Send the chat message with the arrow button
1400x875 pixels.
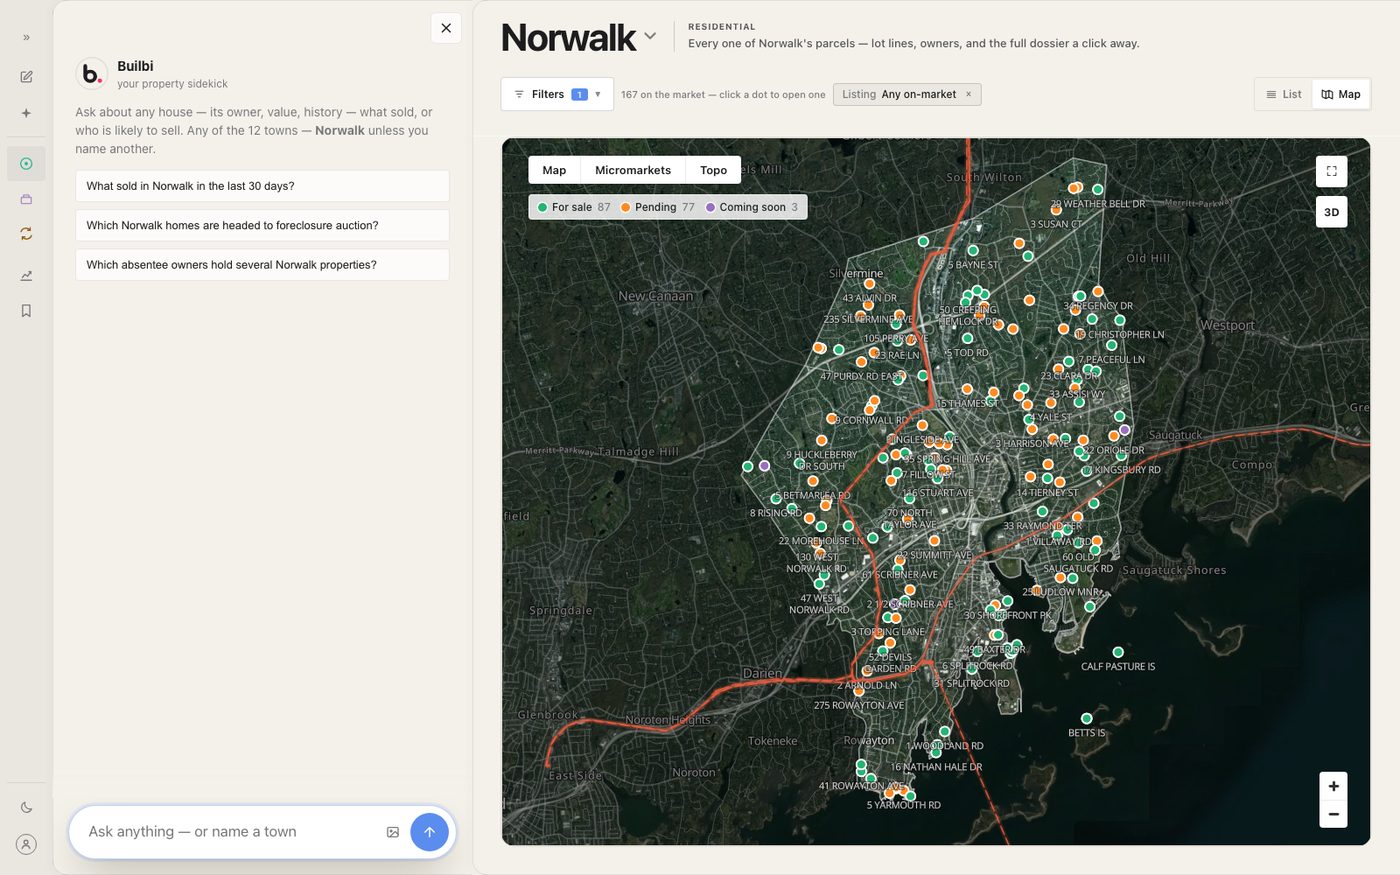pos(429,832)
